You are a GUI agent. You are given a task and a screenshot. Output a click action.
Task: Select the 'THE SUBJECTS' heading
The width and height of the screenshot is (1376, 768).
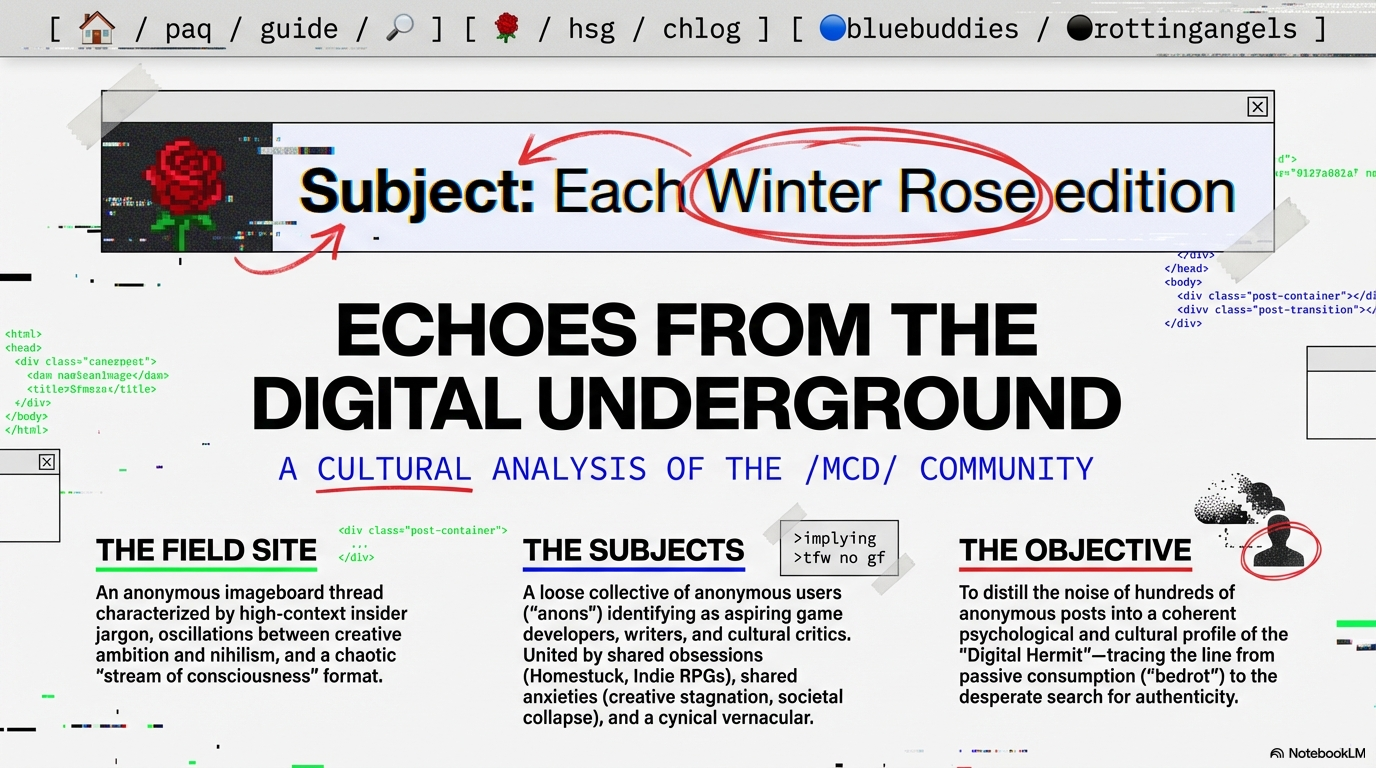pos(633,550)
